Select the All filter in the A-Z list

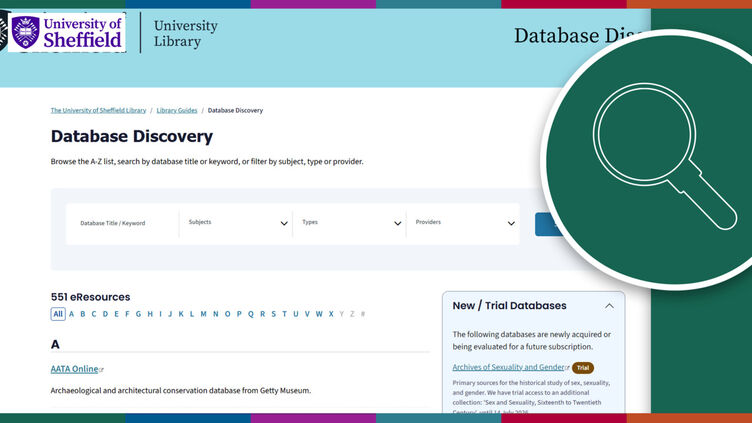pyautogui.click(x=58, y=314)
